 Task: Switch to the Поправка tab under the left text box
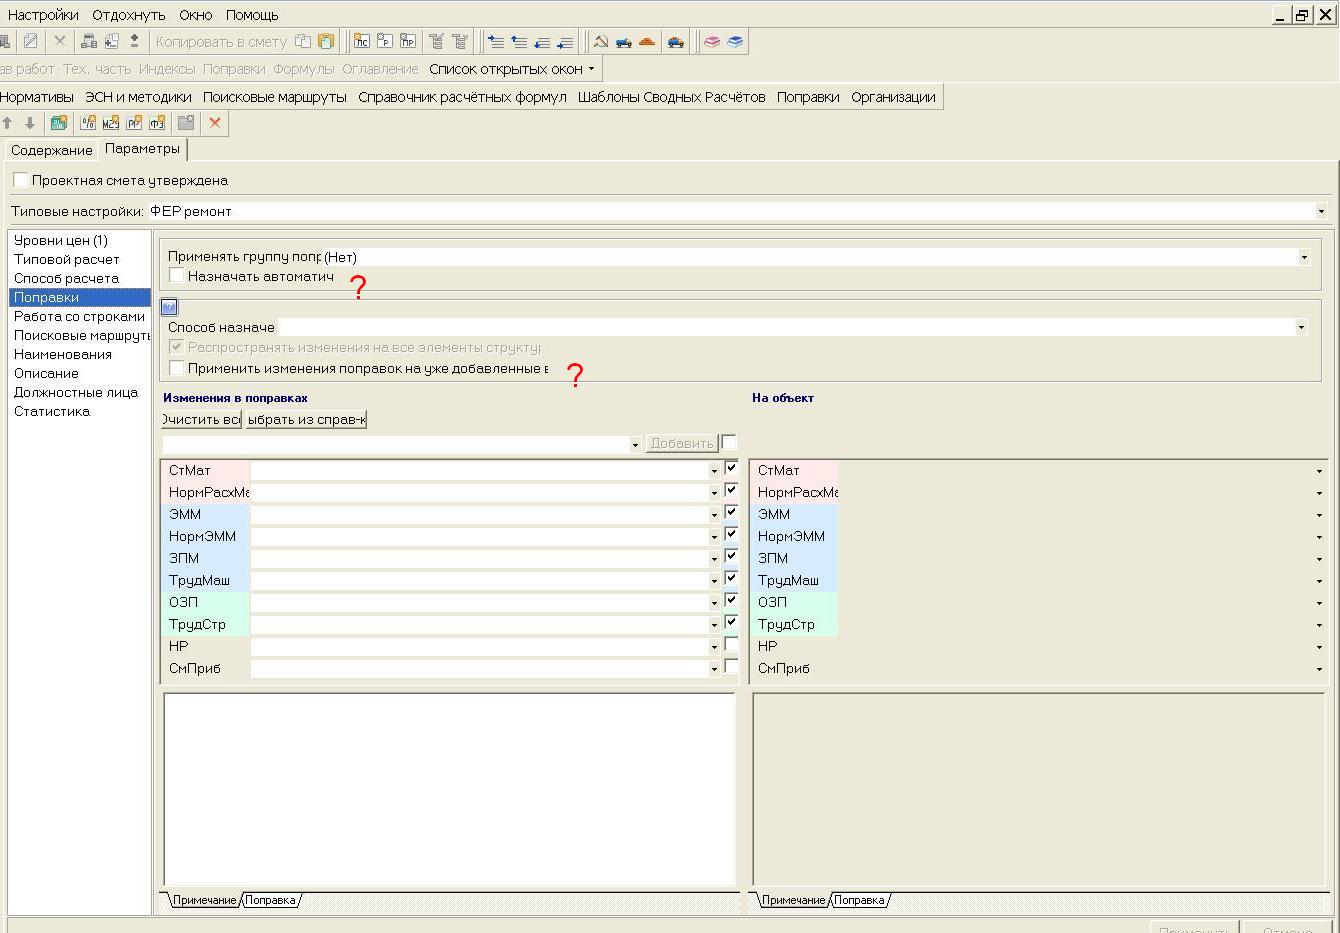tap(271, 900)
